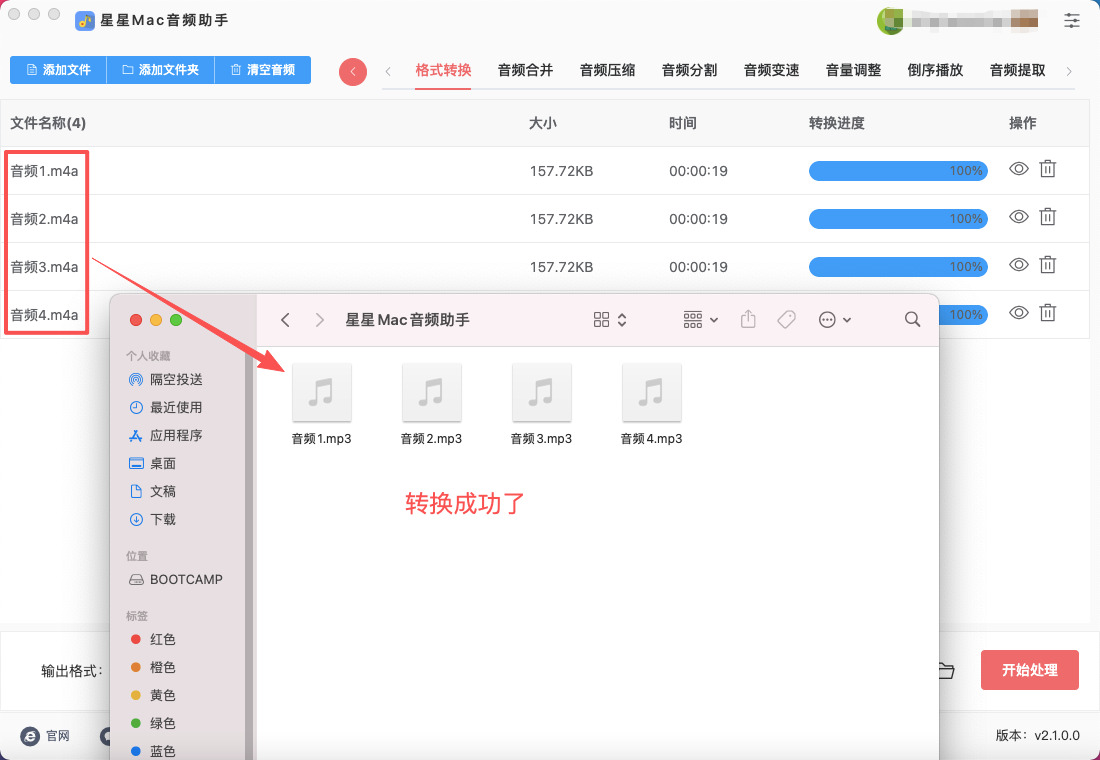Click the 大小 column header

pyautogui.click(x=542, y=124)
